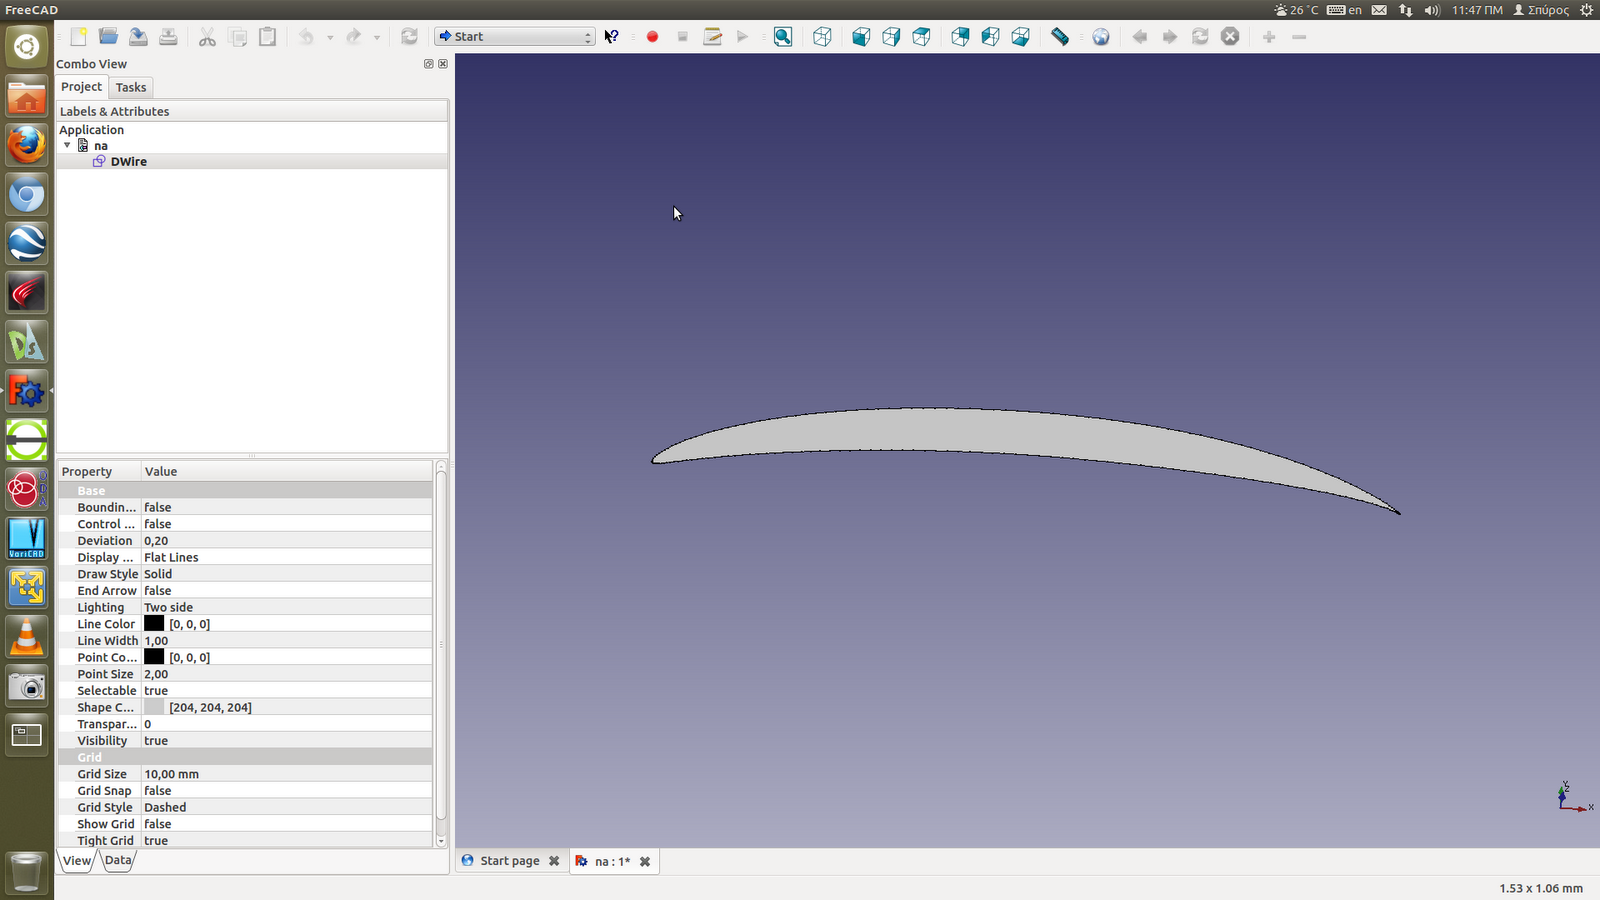The height and width of the screenshot is (900, 1600).
Task: Set the view to Front
Action: 860,37
